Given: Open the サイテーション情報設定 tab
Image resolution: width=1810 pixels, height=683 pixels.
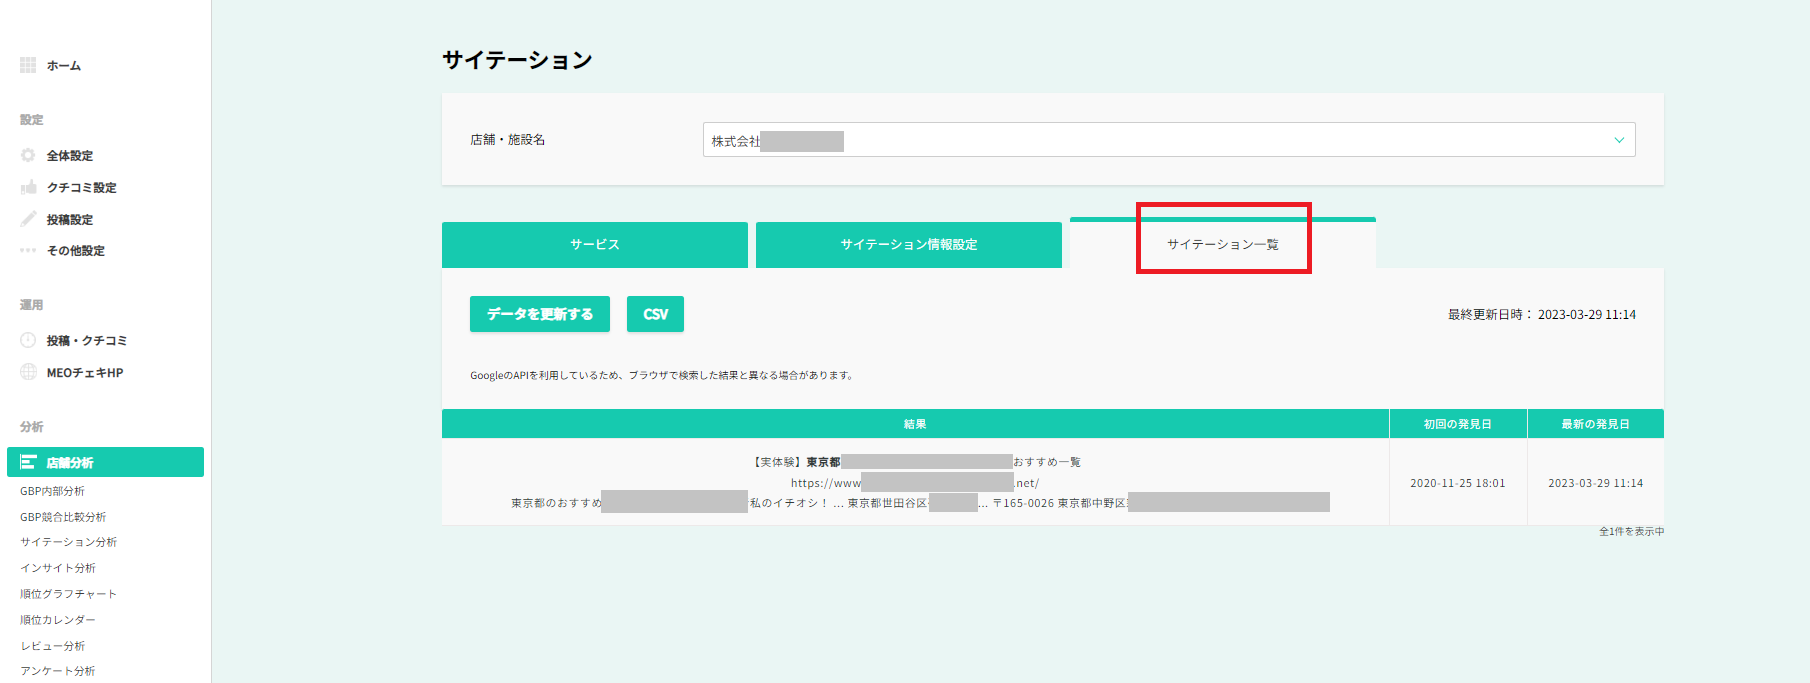Looking at the screenshot, I should tap(908, 245).
